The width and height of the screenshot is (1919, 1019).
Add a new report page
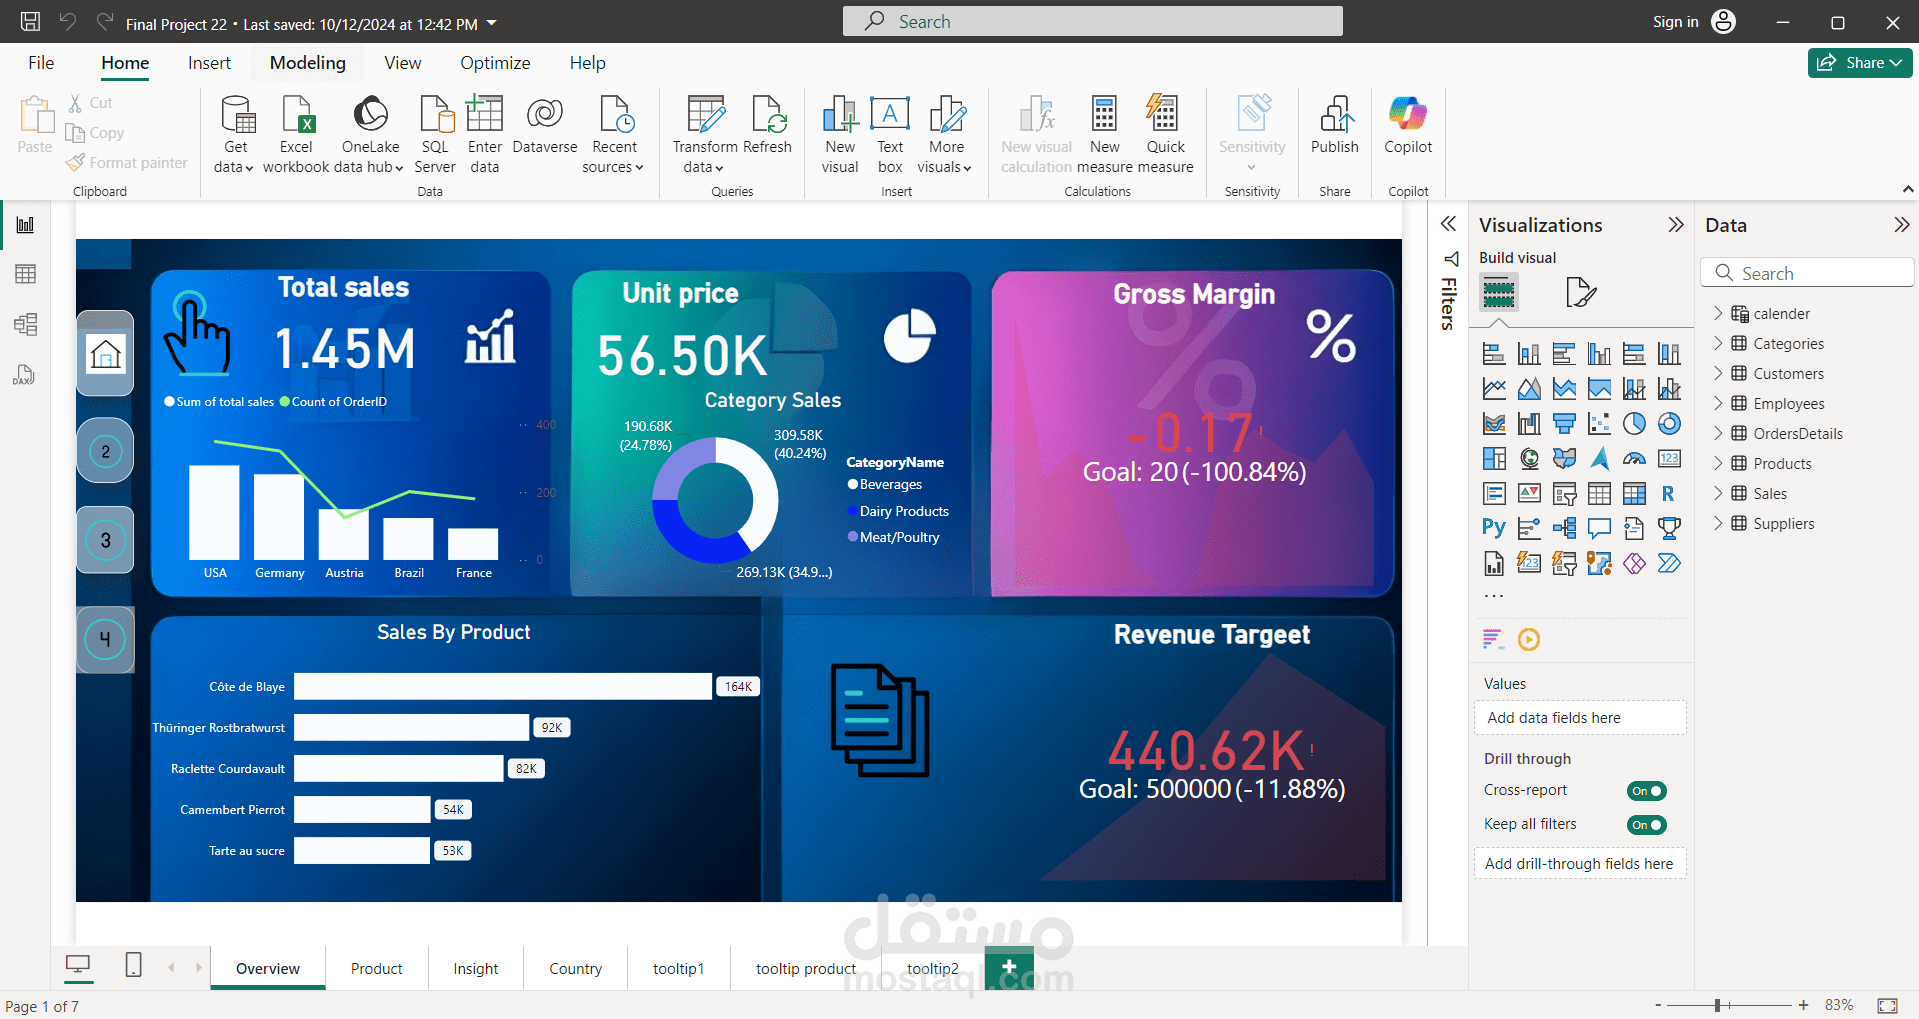click(1009, 967)
